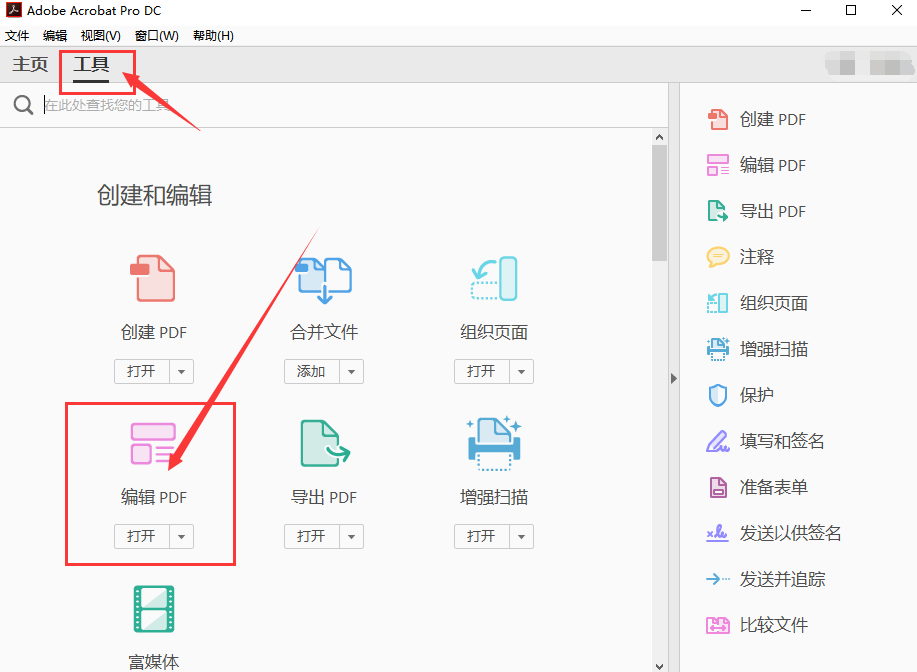
Task: Open the 帮助(H) menu
Action: click(213, 36)
